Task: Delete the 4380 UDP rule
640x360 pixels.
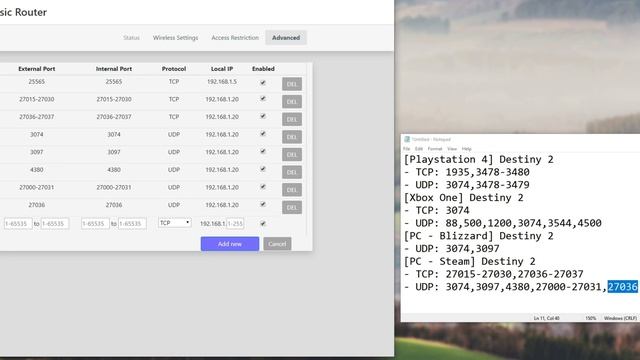Action: (292, 172)
